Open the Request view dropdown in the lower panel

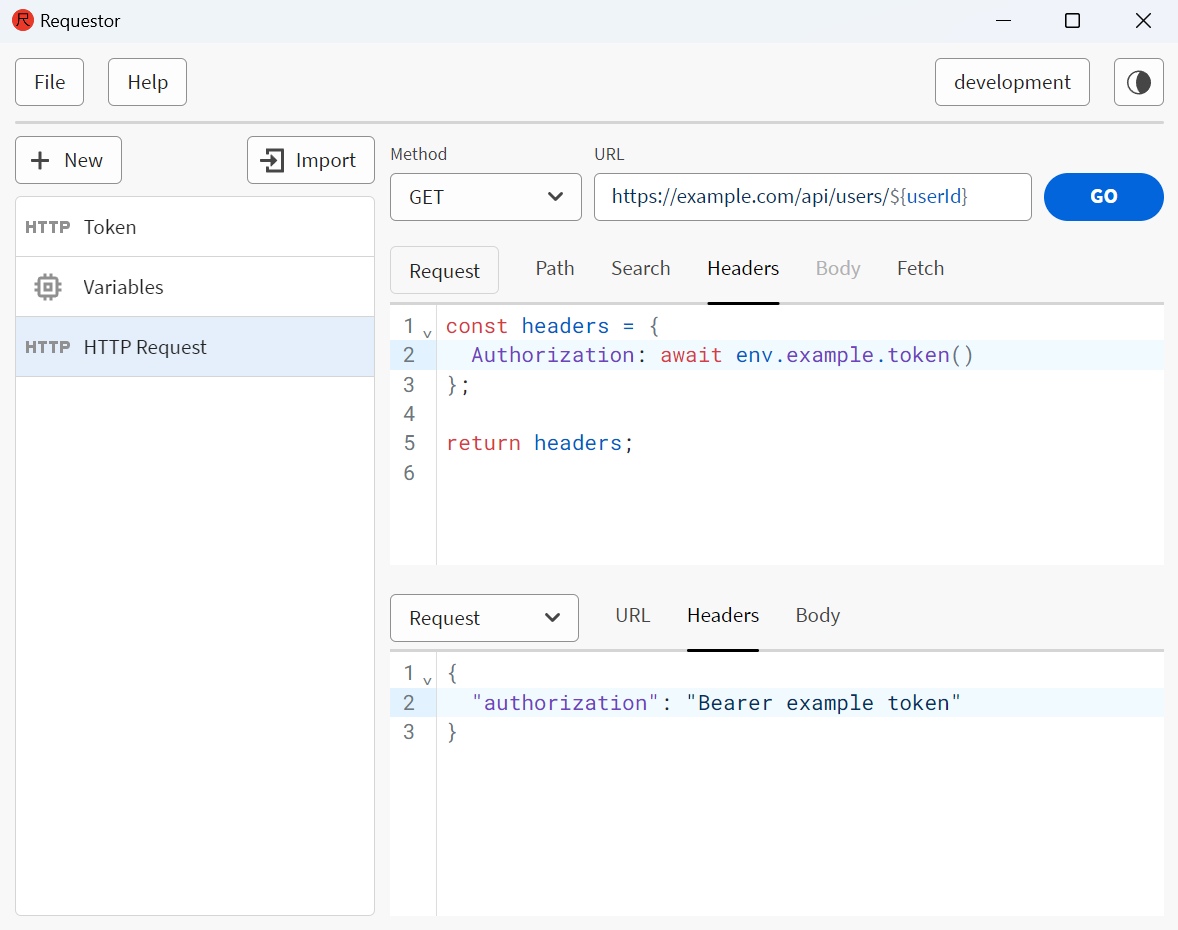point(484,618)
